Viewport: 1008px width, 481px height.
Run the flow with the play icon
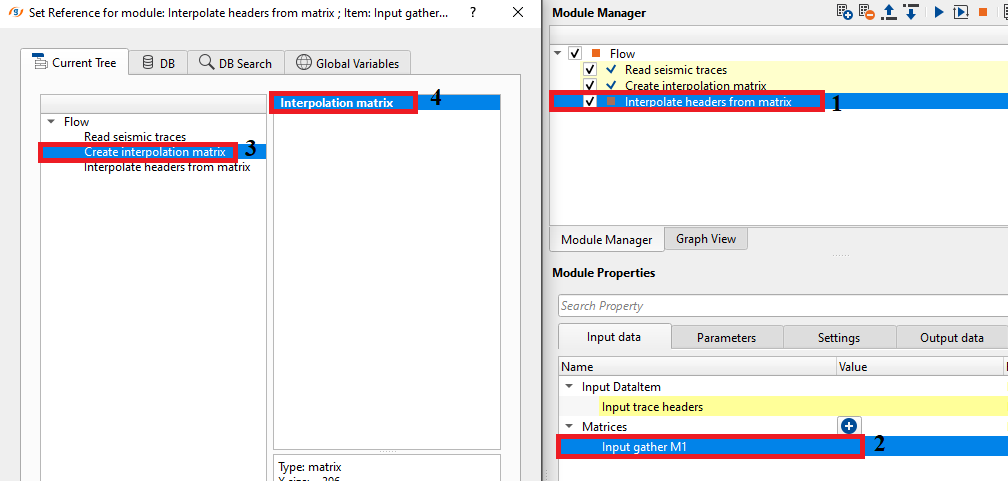(939, 12)
